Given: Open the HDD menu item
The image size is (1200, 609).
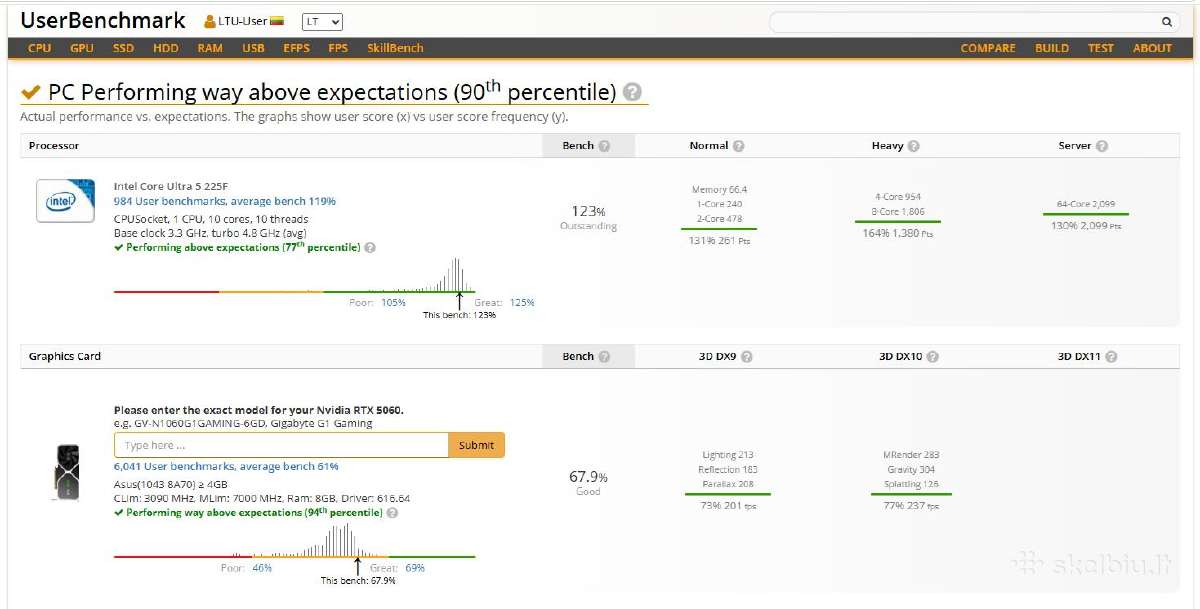Looking at the screenshot, I should pos(166,48).
